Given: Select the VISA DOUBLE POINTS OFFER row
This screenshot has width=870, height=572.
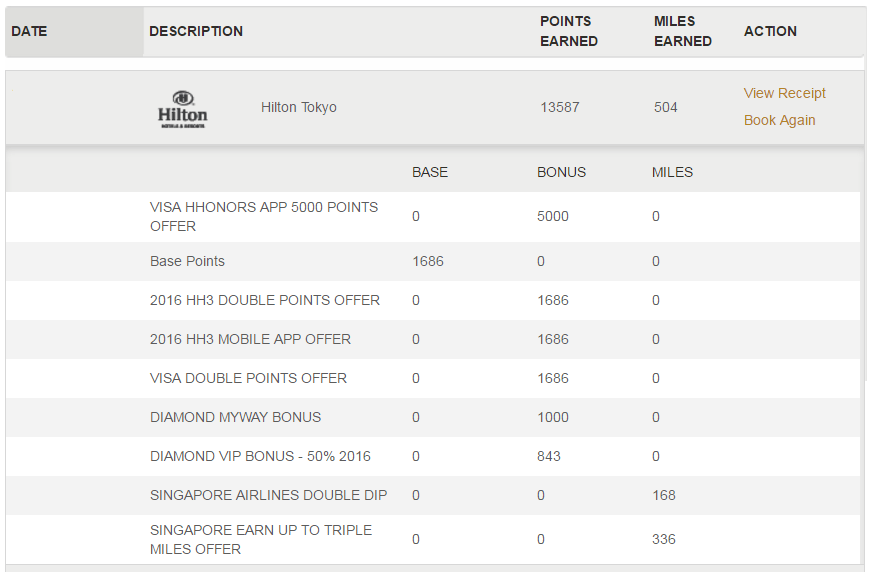Looking at the screenshot, I should [x=433, y=378].
